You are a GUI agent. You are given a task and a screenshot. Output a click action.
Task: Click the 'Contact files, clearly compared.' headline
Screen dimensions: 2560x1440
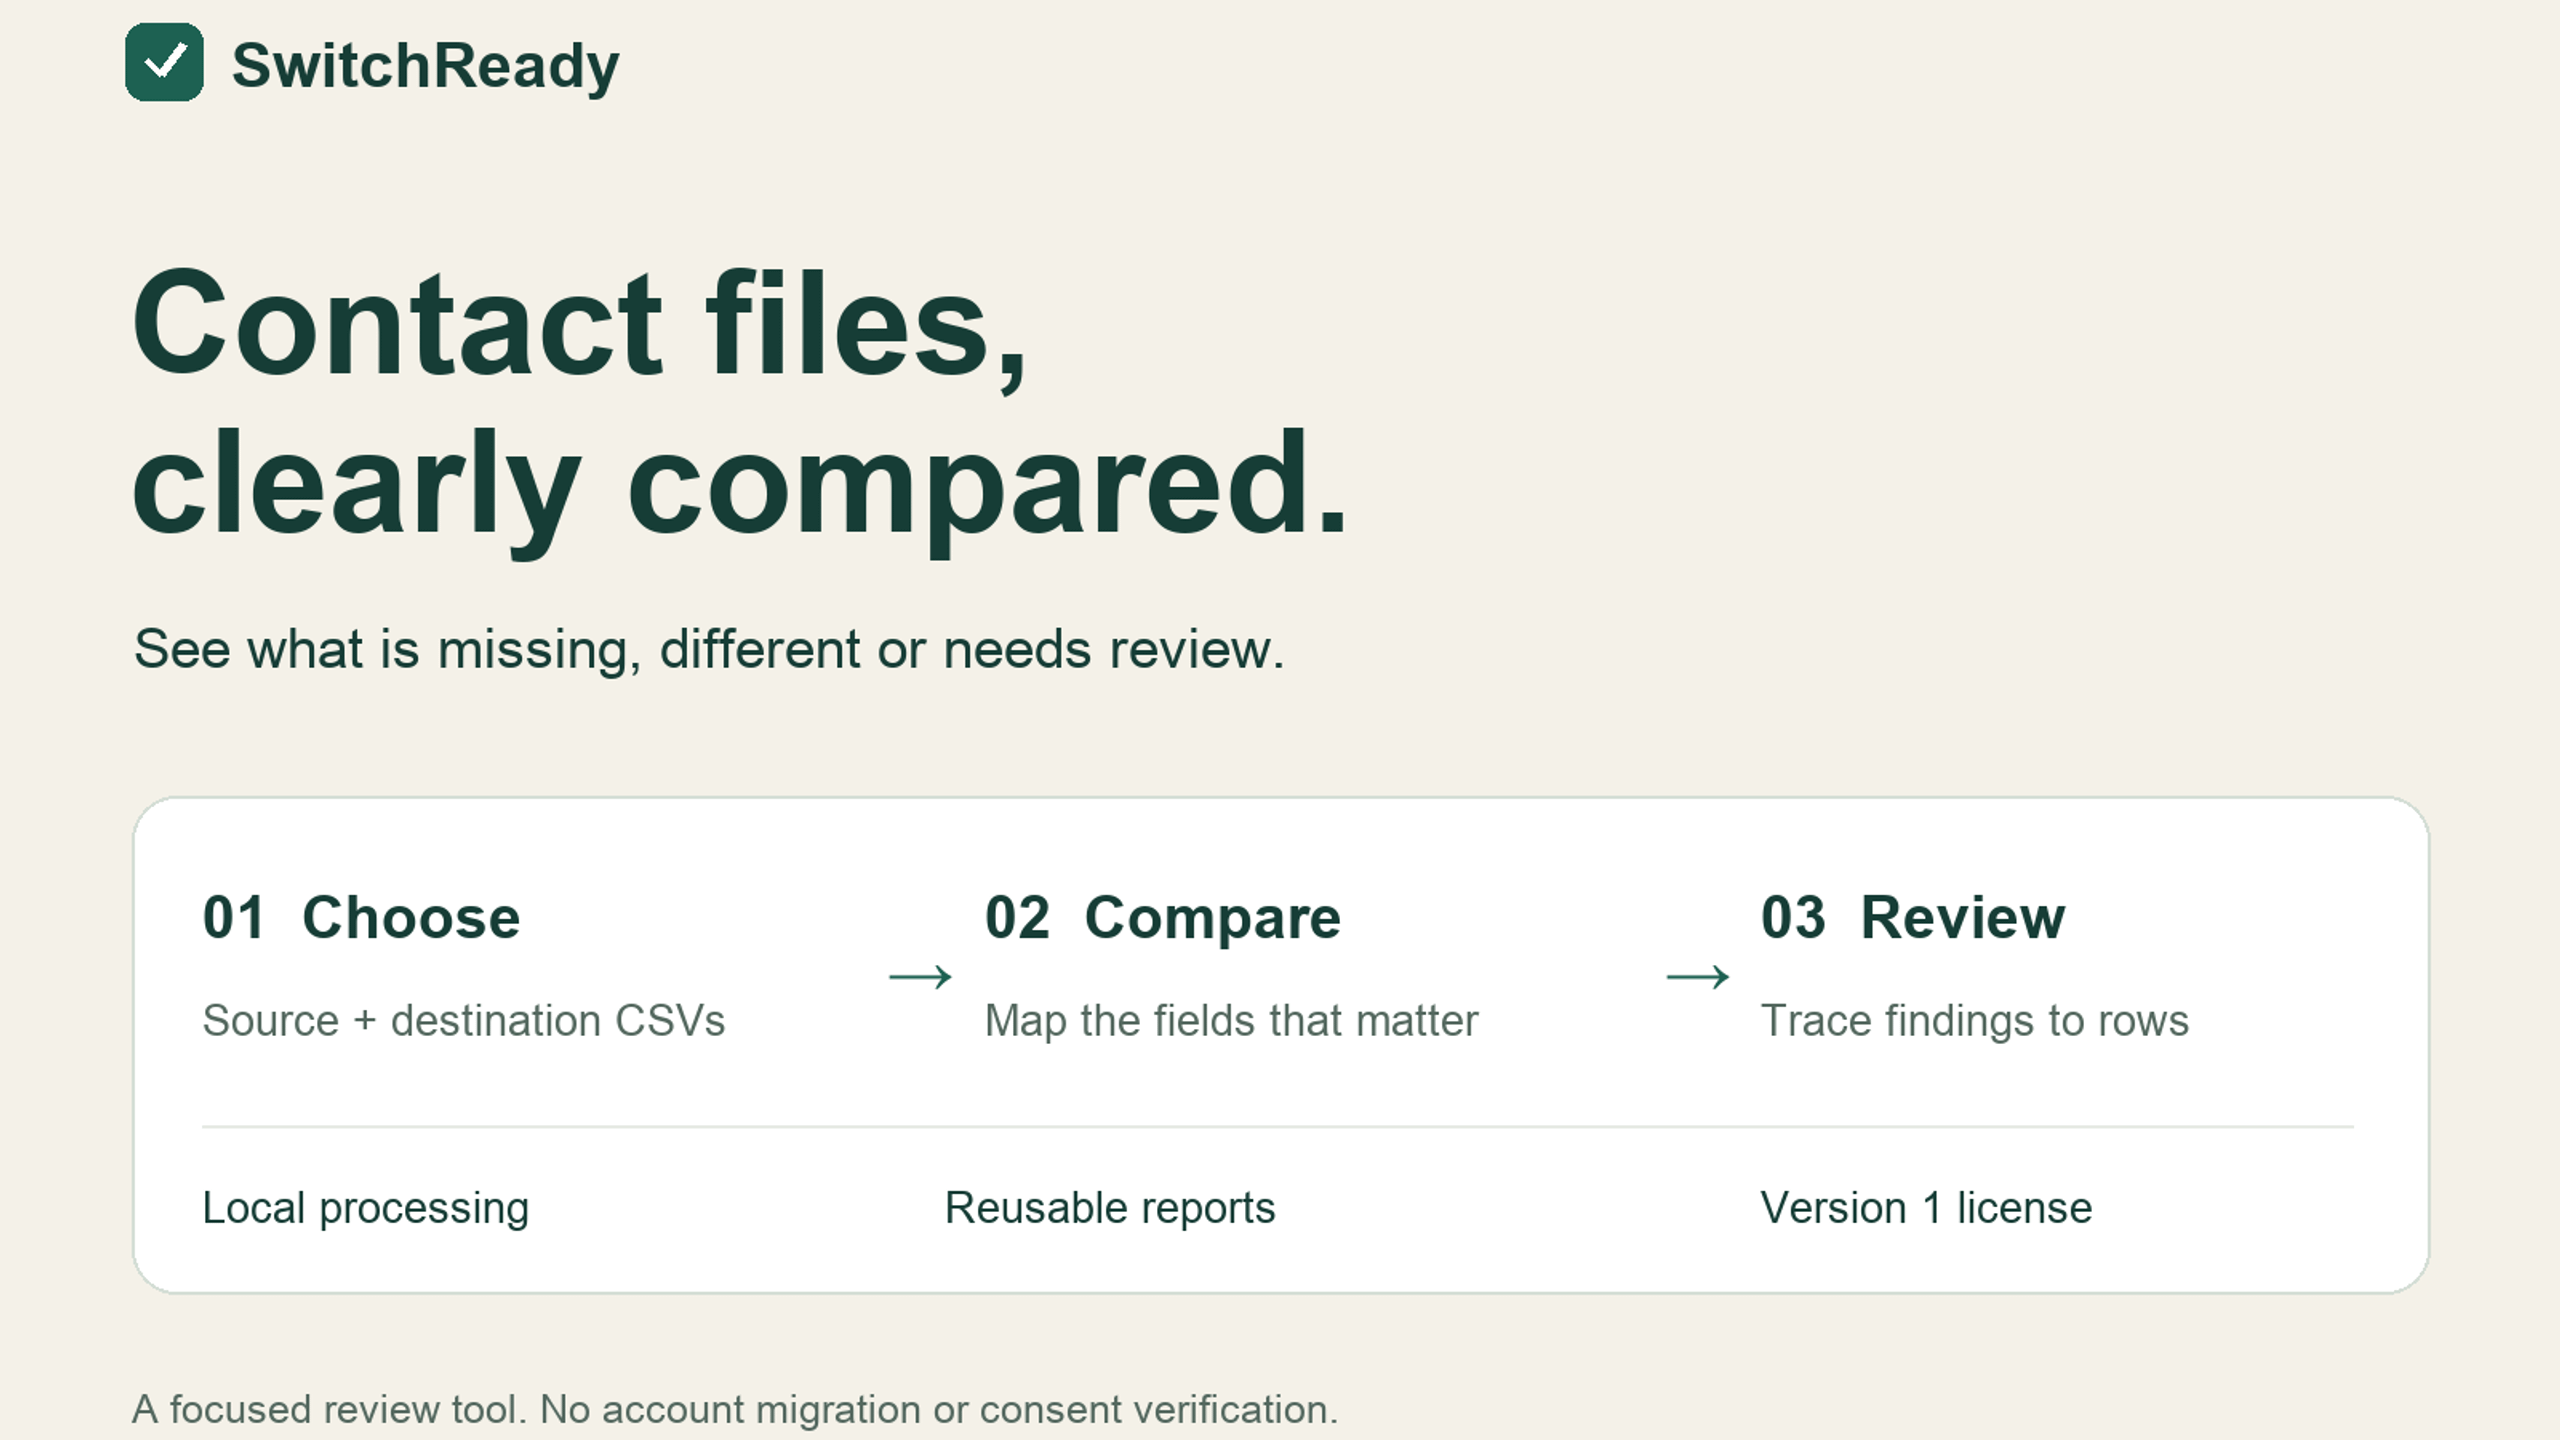coord(740,405)
